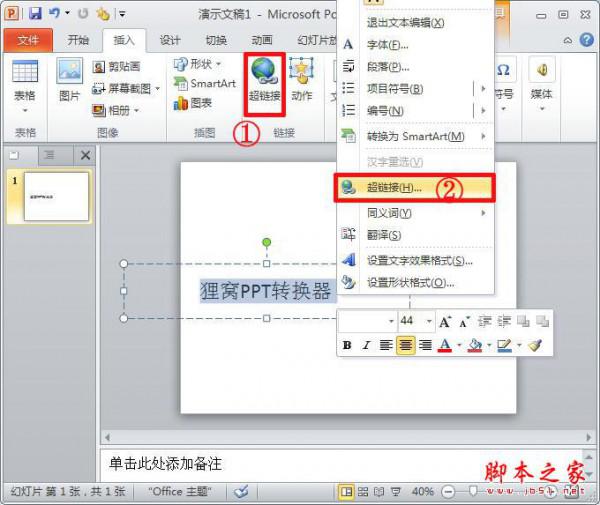Switch to the 开始 Home tab
Image resolution: width=600 pixels, height=505 pixels.
click(78, 40)
